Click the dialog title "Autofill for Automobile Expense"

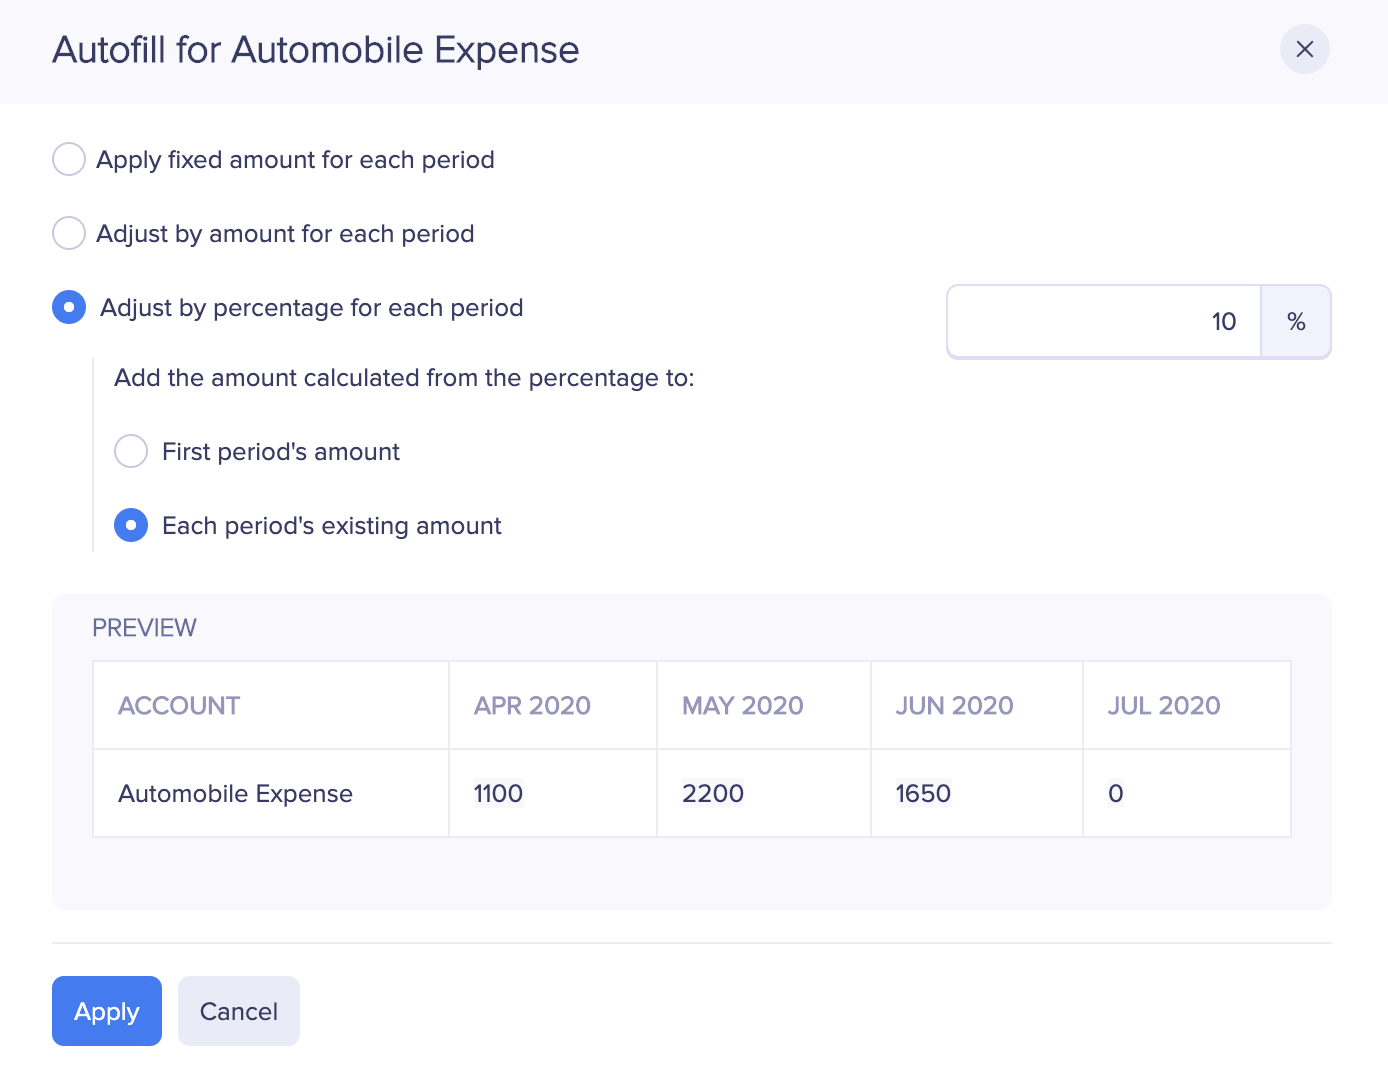coord(315,49)
